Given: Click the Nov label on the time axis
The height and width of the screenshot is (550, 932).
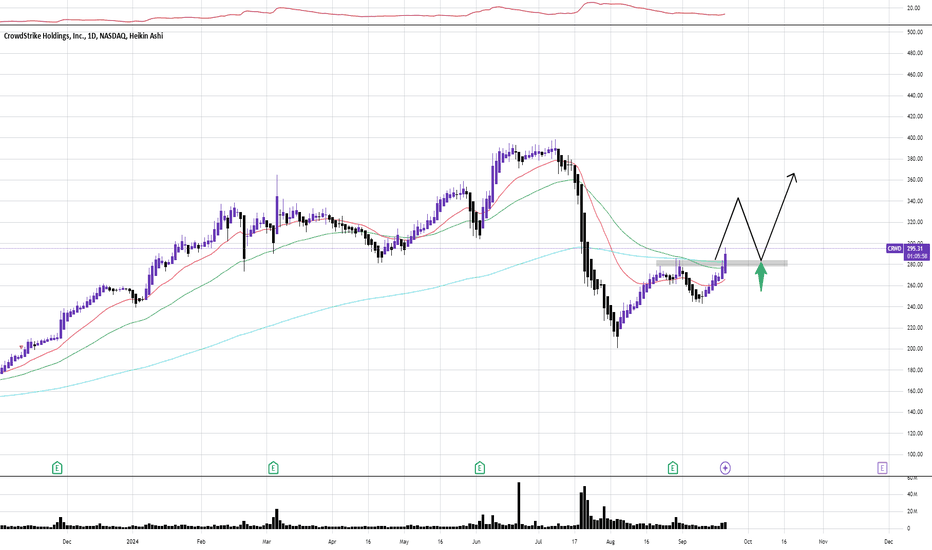Looking at the screenshot, I should coord(823,542).
